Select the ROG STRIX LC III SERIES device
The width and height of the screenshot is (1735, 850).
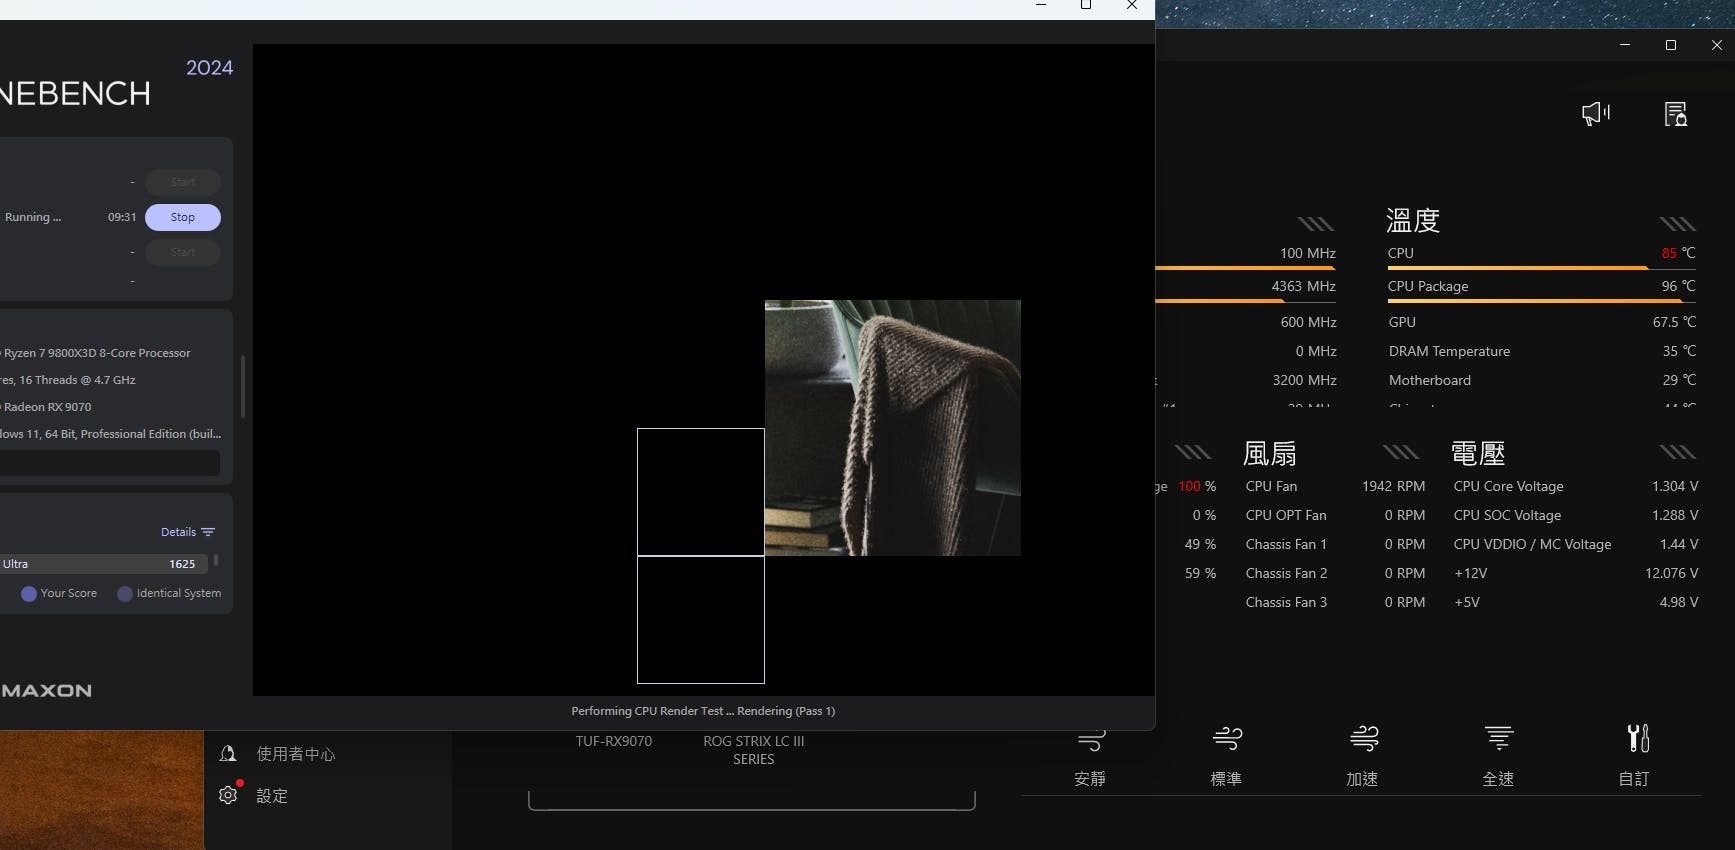[x=754, y=750]
